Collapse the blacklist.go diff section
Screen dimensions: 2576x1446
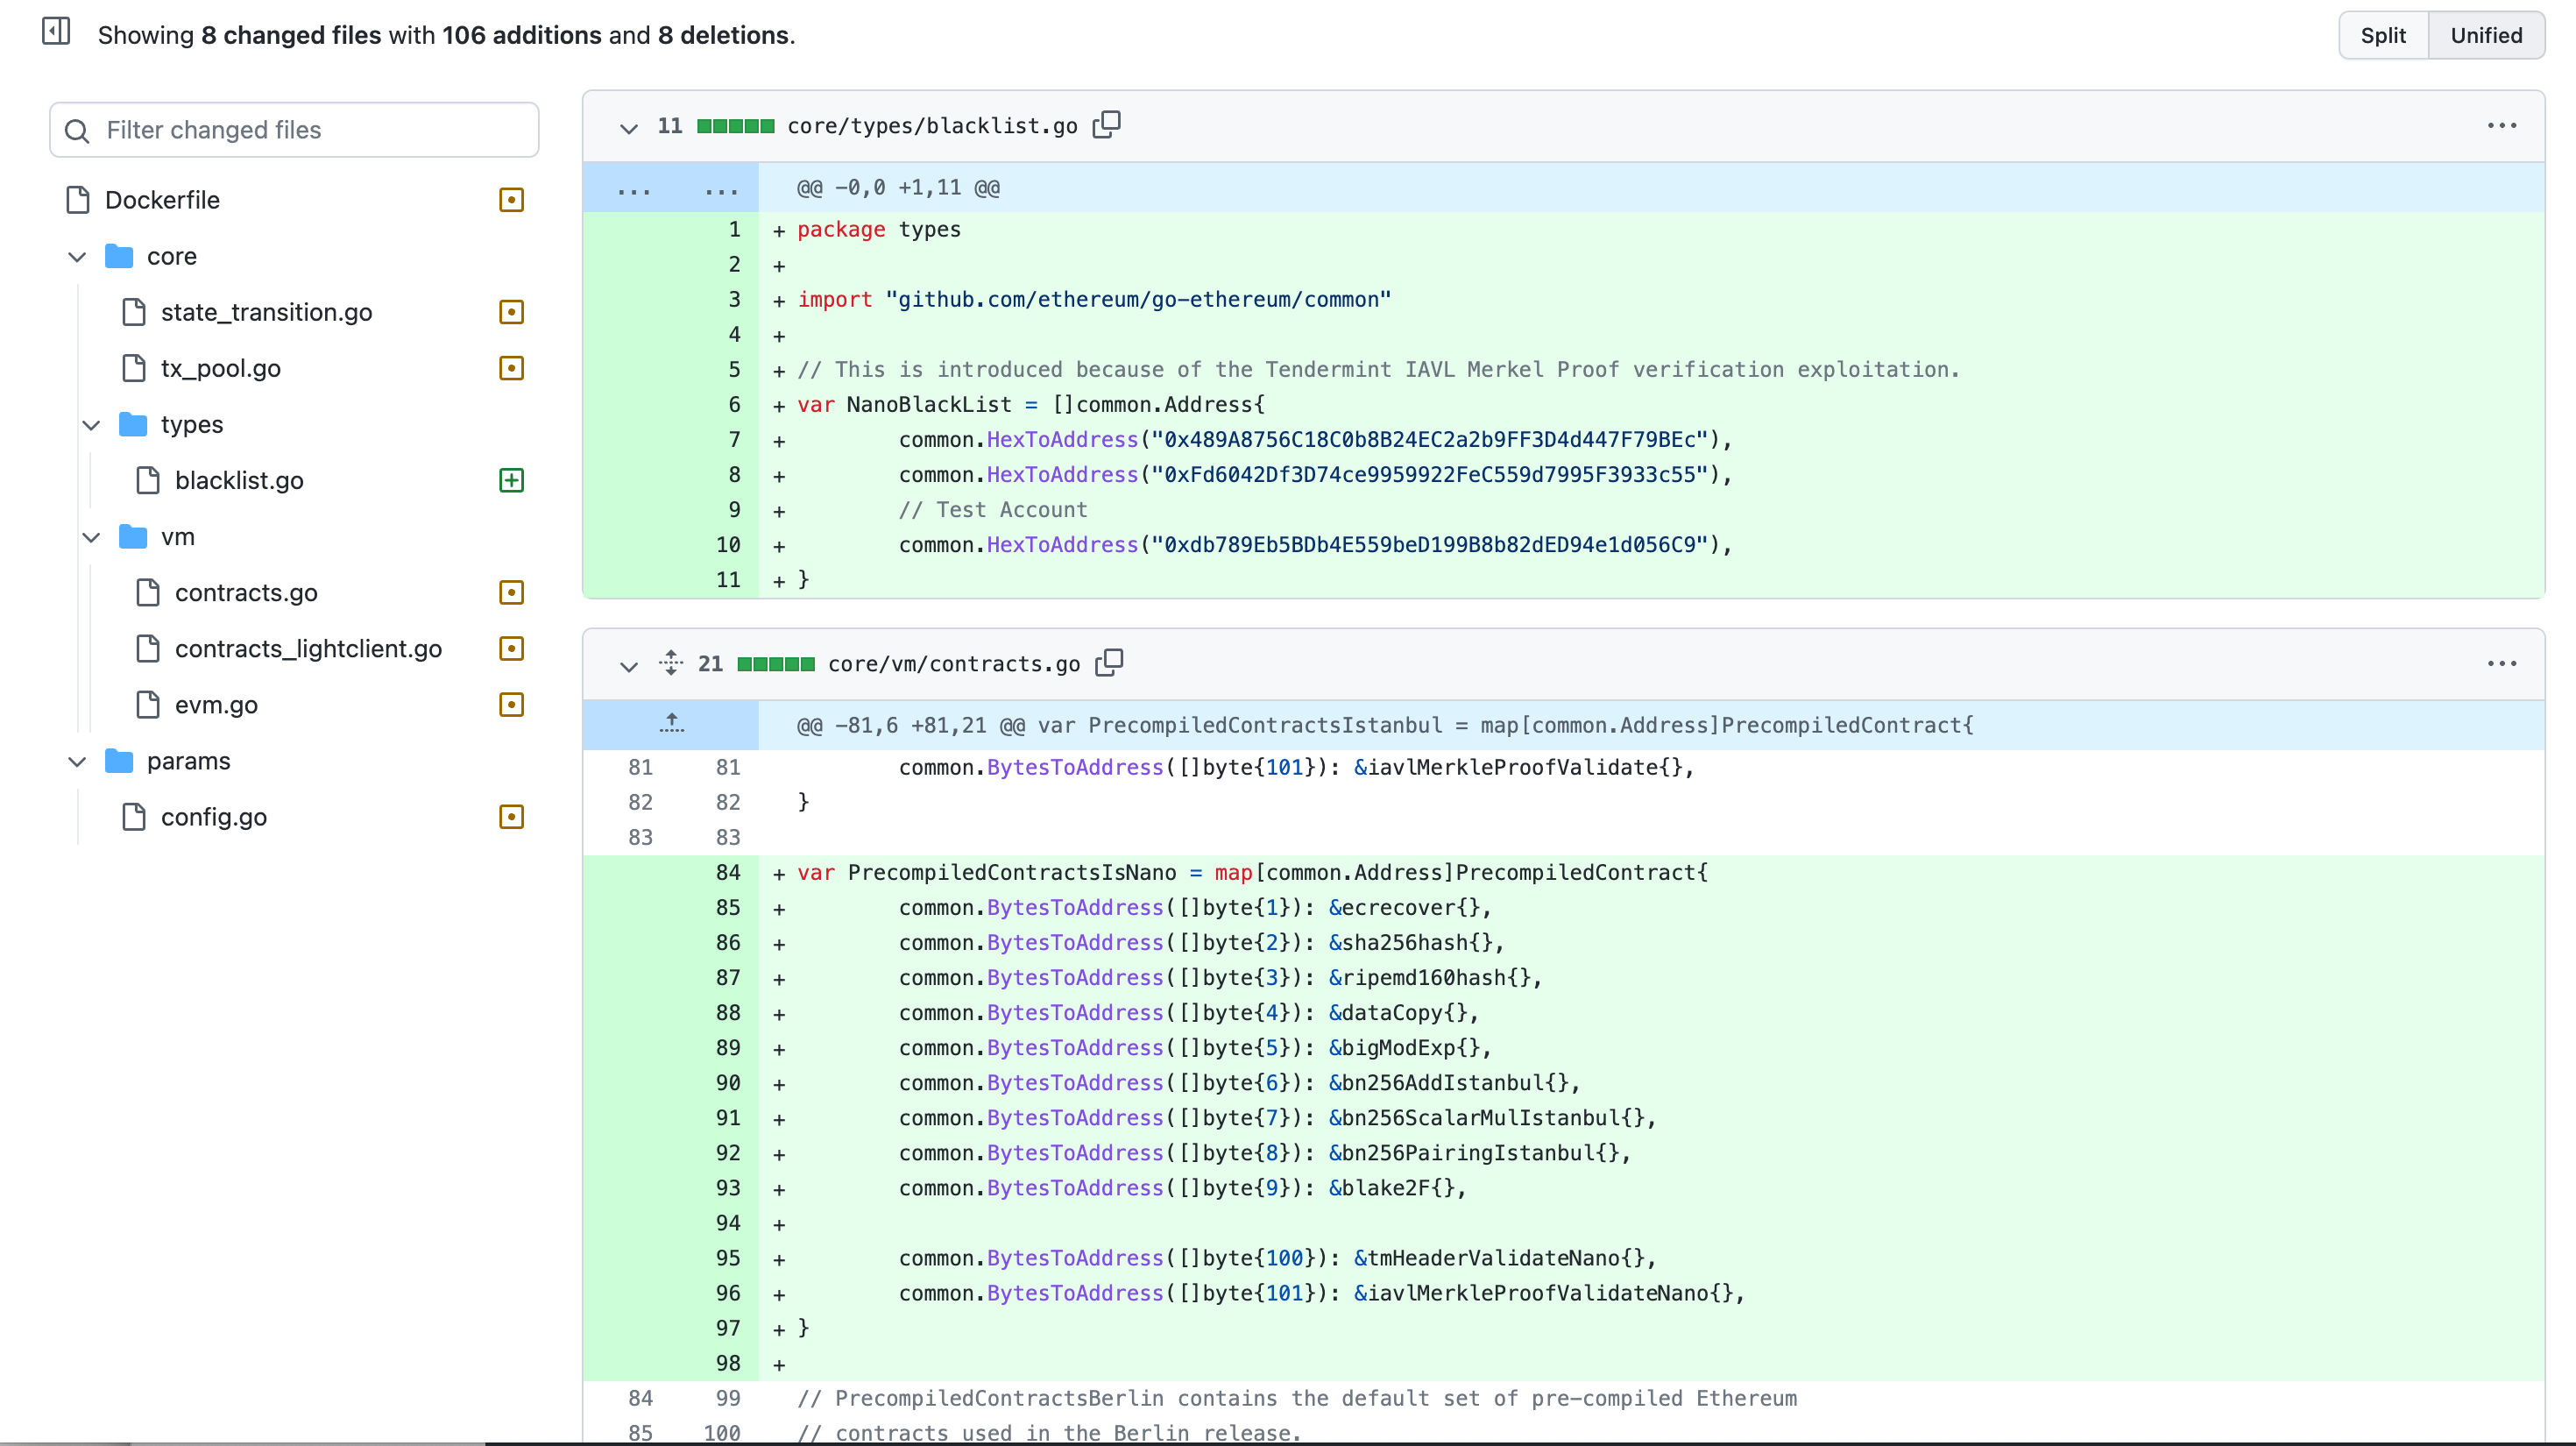[x=628, y=127]
